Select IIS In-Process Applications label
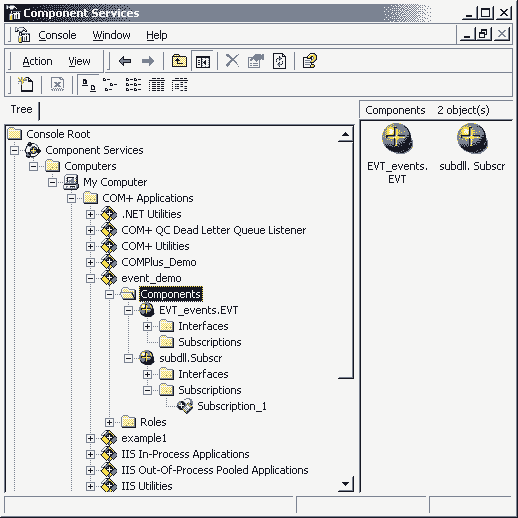The height and width of the screenshot is (518, 518). coord(185,454)
